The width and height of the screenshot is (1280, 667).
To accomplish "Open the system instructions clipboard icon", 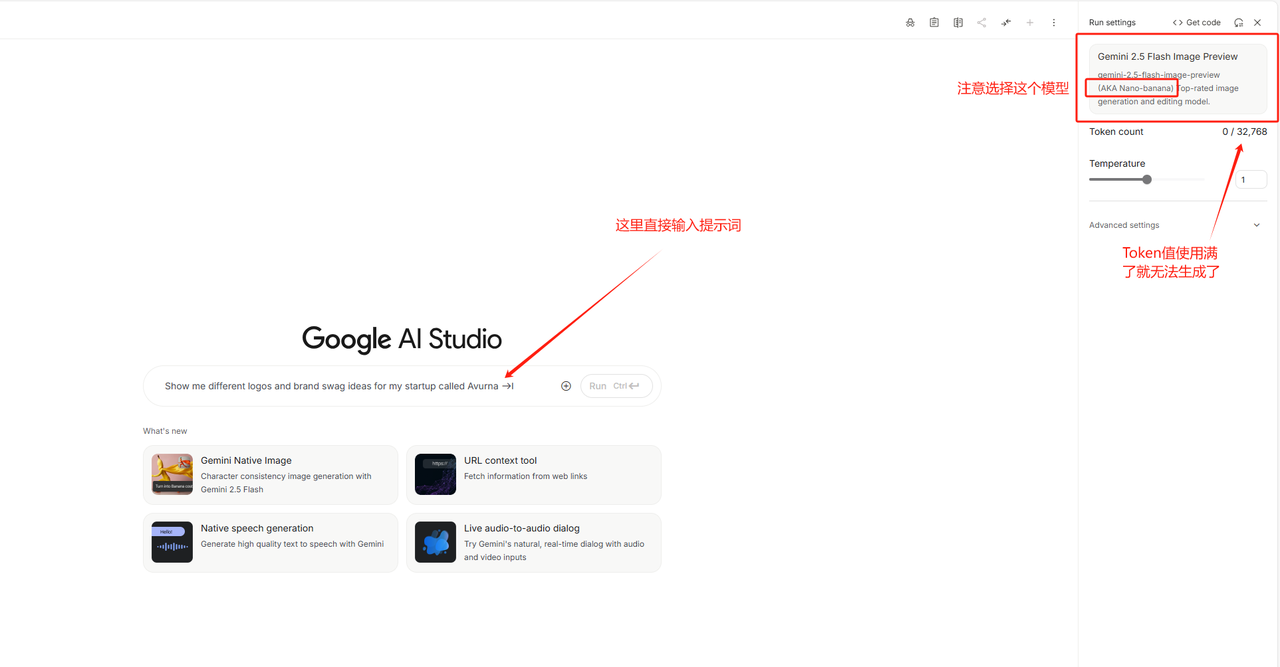I will 934,22.
